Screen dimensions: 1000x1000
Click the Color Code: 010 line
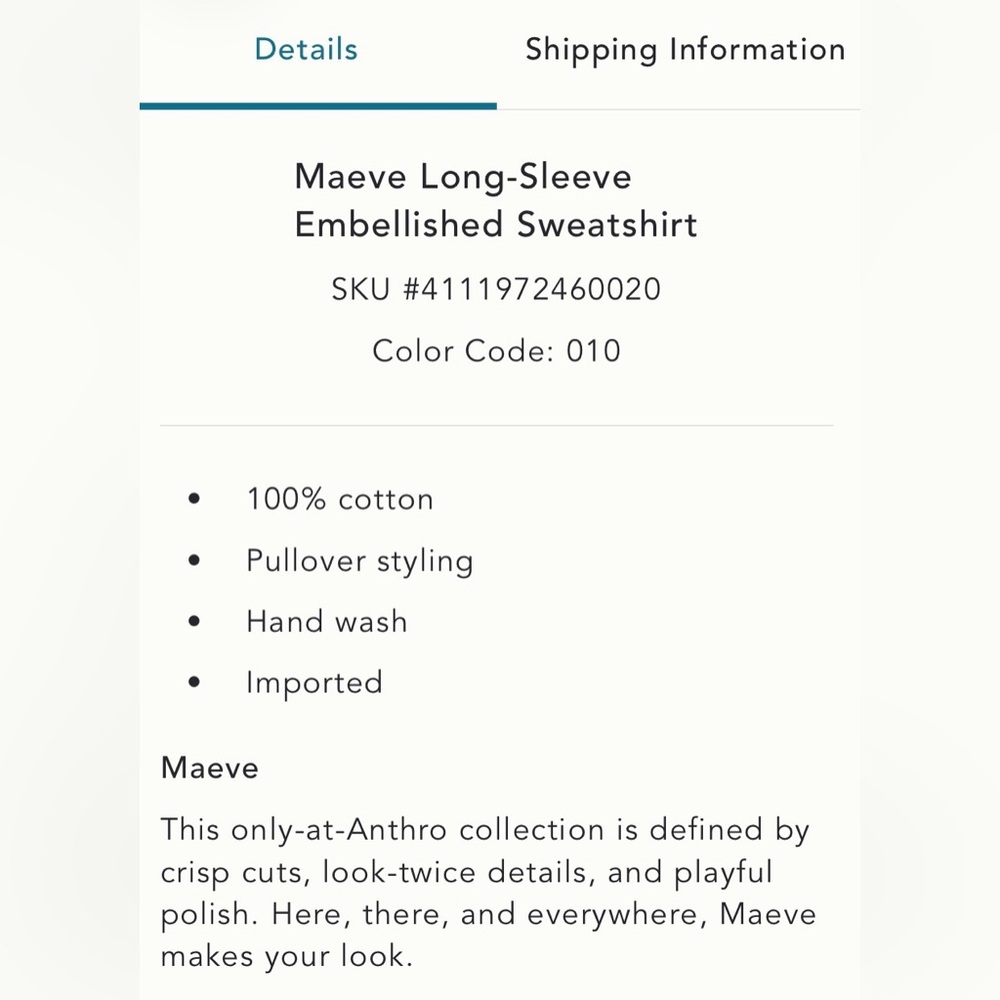(496, 351)
